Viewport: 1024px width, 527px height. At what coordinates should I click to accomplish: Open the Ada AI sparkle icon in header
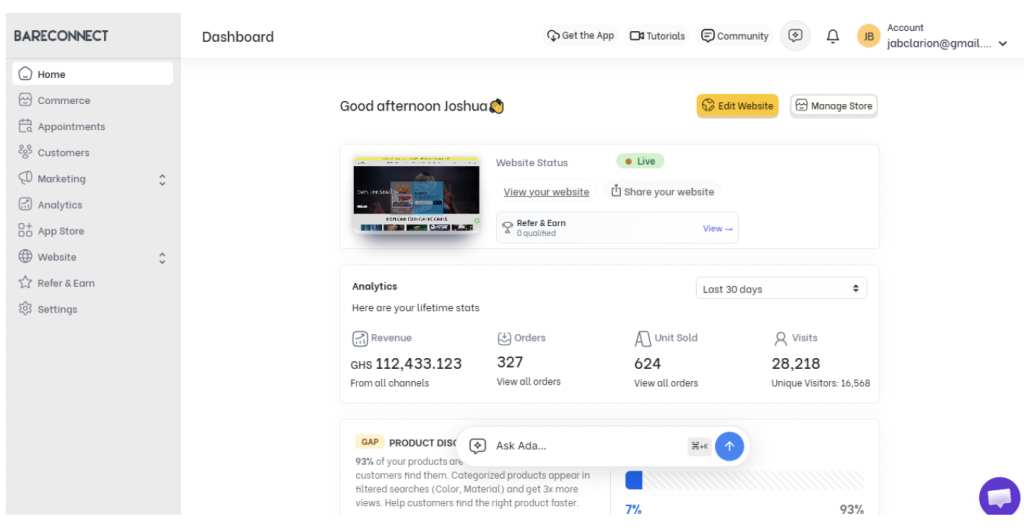tap(795, 36)
